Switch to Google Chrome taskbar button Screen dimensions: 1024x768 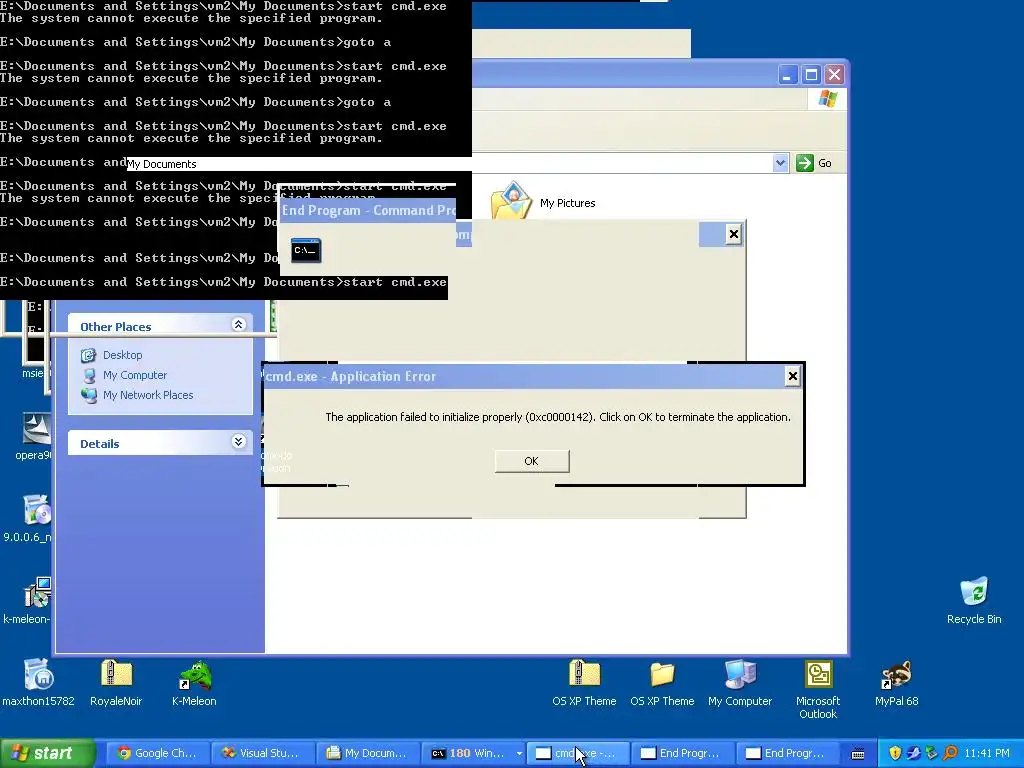point(157,753)
